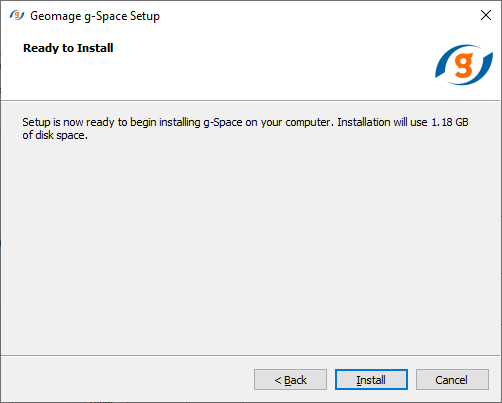
Task: Click the large g-Space logo in header
Action: pyautogui.click(x=464, y=65)
